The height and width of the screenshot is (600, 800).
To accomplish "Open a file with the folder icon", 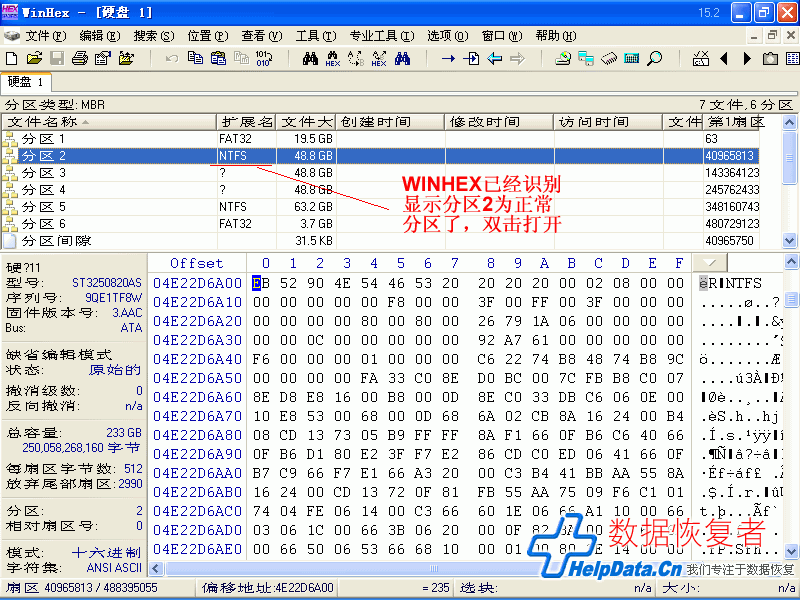I will point(34,58).
